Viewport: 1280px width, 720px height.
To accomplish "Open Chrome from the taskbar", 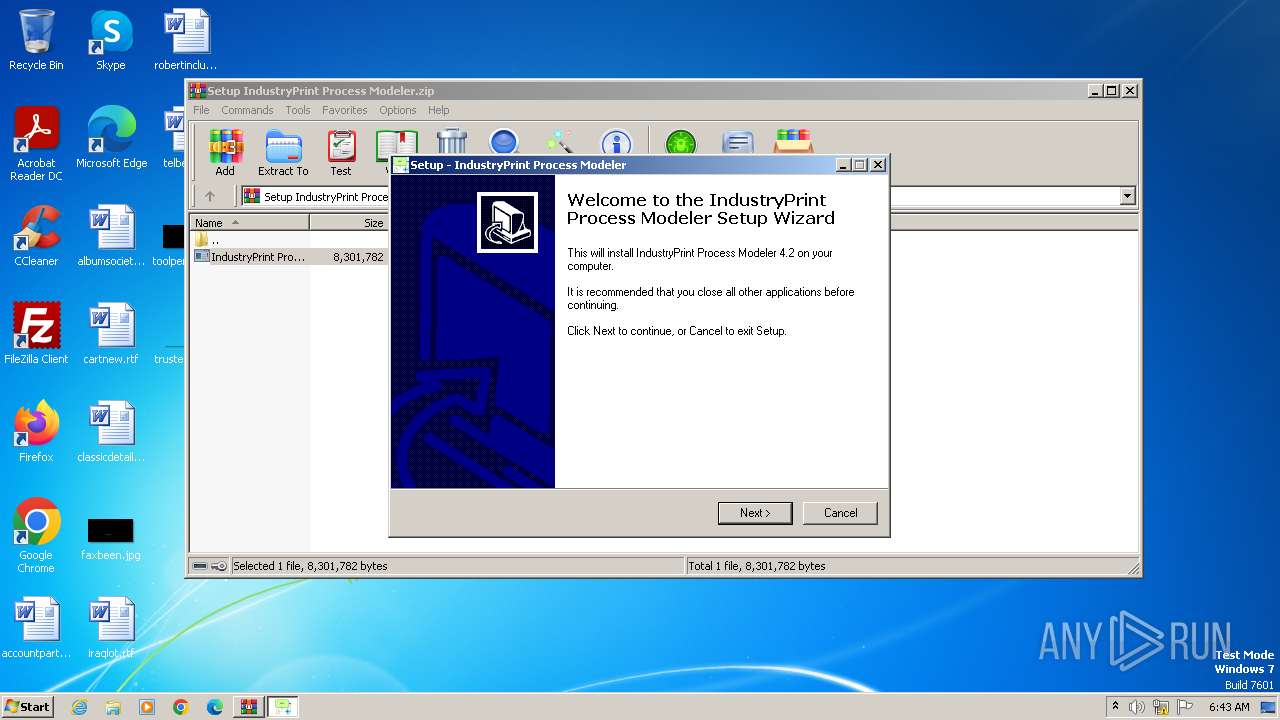I will click(x=181, y=707).
